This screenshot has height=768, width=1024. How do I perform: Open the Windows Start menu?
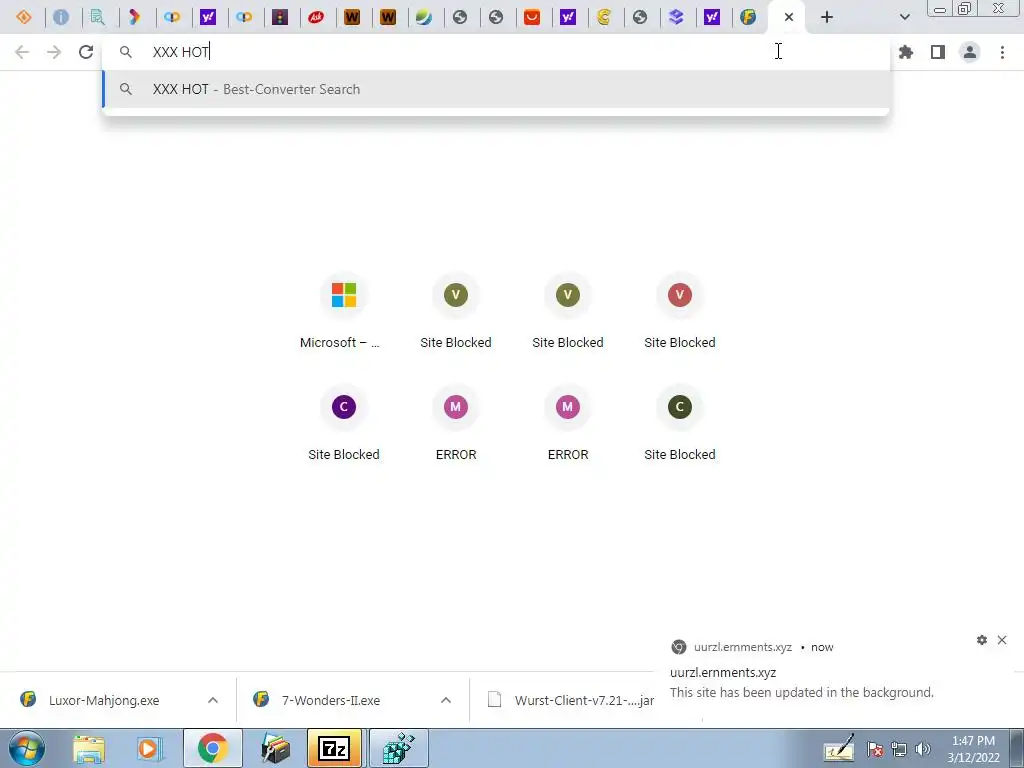tap(27, 748)
